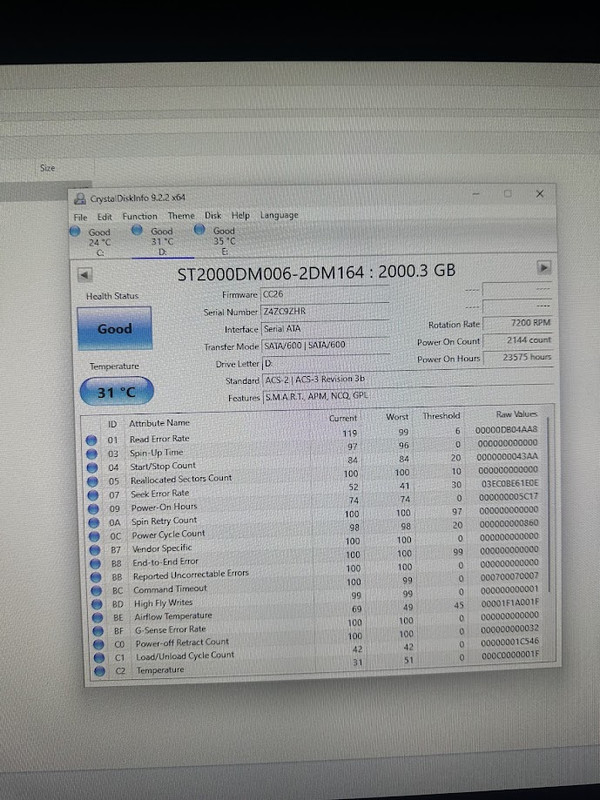Go to previous disk with left arrow
Image resolution: width=600 pixels, height=800 pixels.
[85, 275]
